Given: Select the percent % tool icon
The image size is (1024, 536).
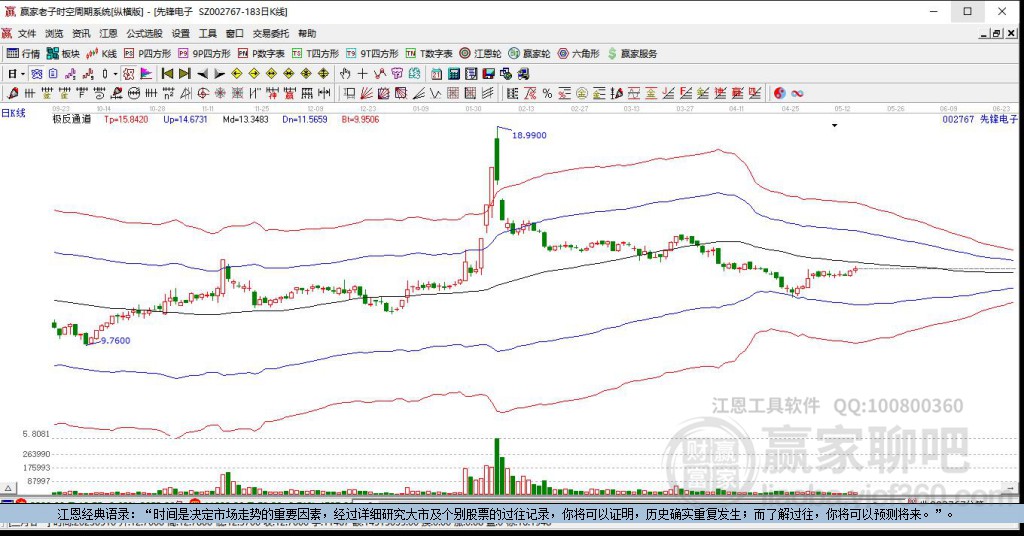Looking at the screenshot, I should pyautogui.click(x=547, y=93).
